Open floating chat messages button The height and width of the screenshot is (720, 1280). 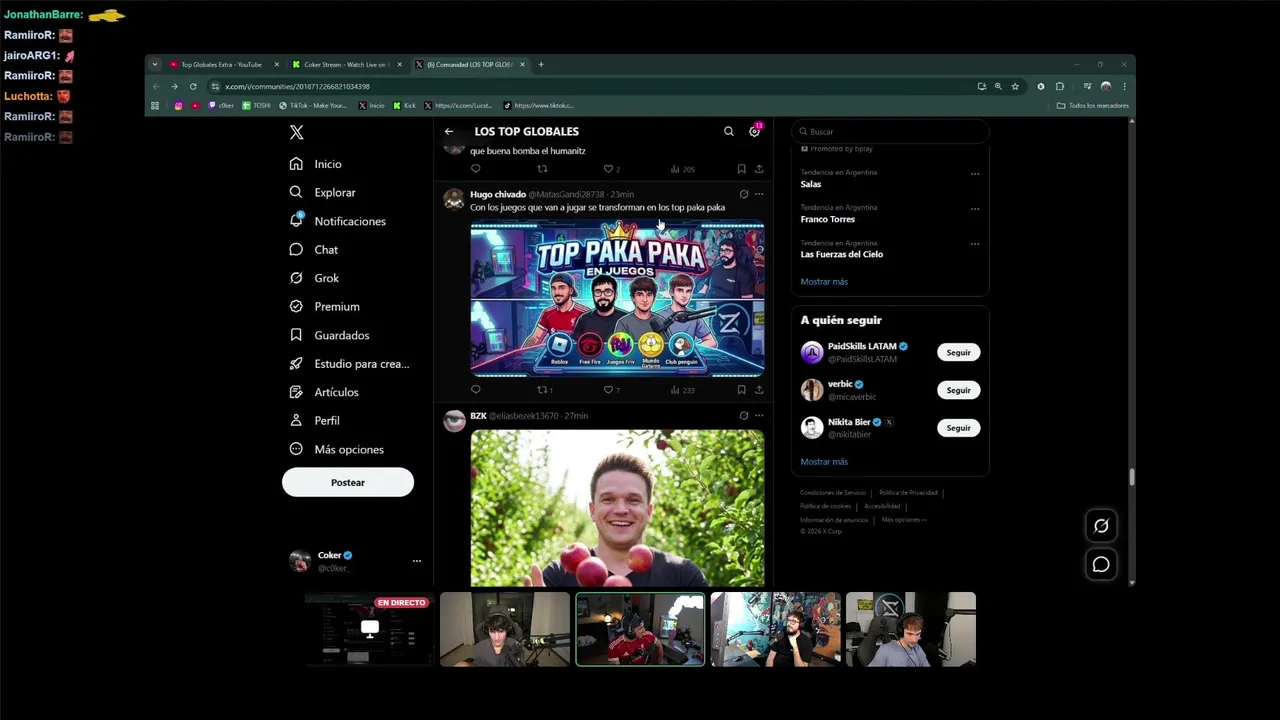(x=1101, y=565)
